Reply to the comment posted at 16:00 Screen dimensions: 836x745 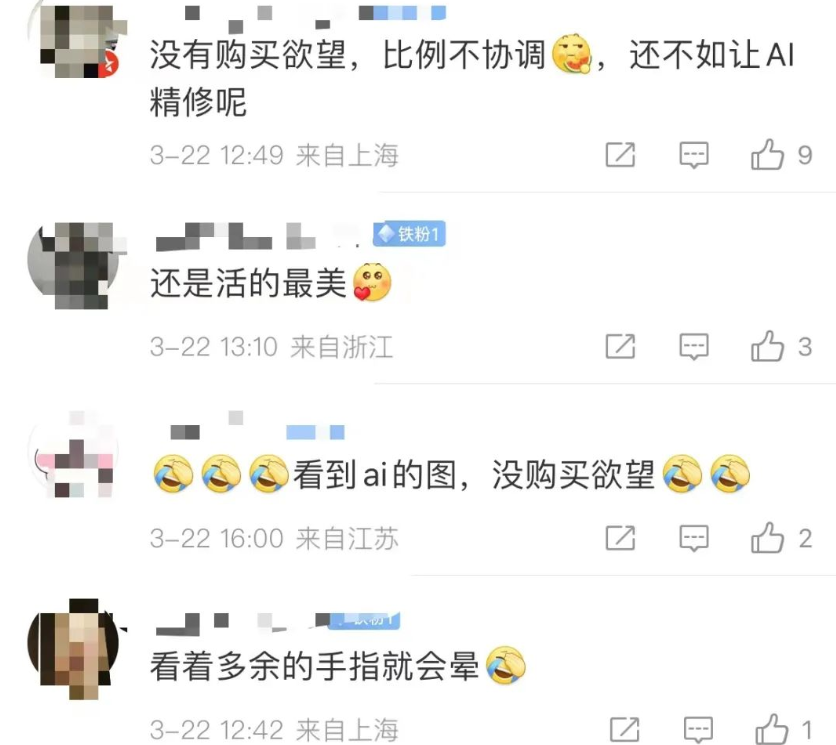point(694,538)
